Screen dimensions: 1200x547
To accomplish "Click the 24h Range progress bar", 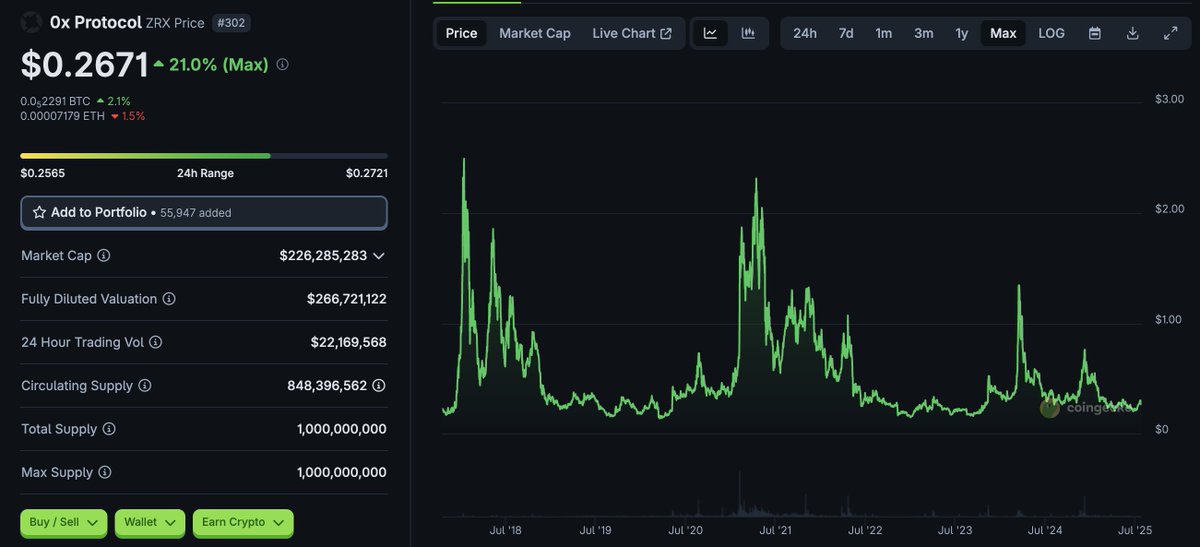I will tap(204, 156).
